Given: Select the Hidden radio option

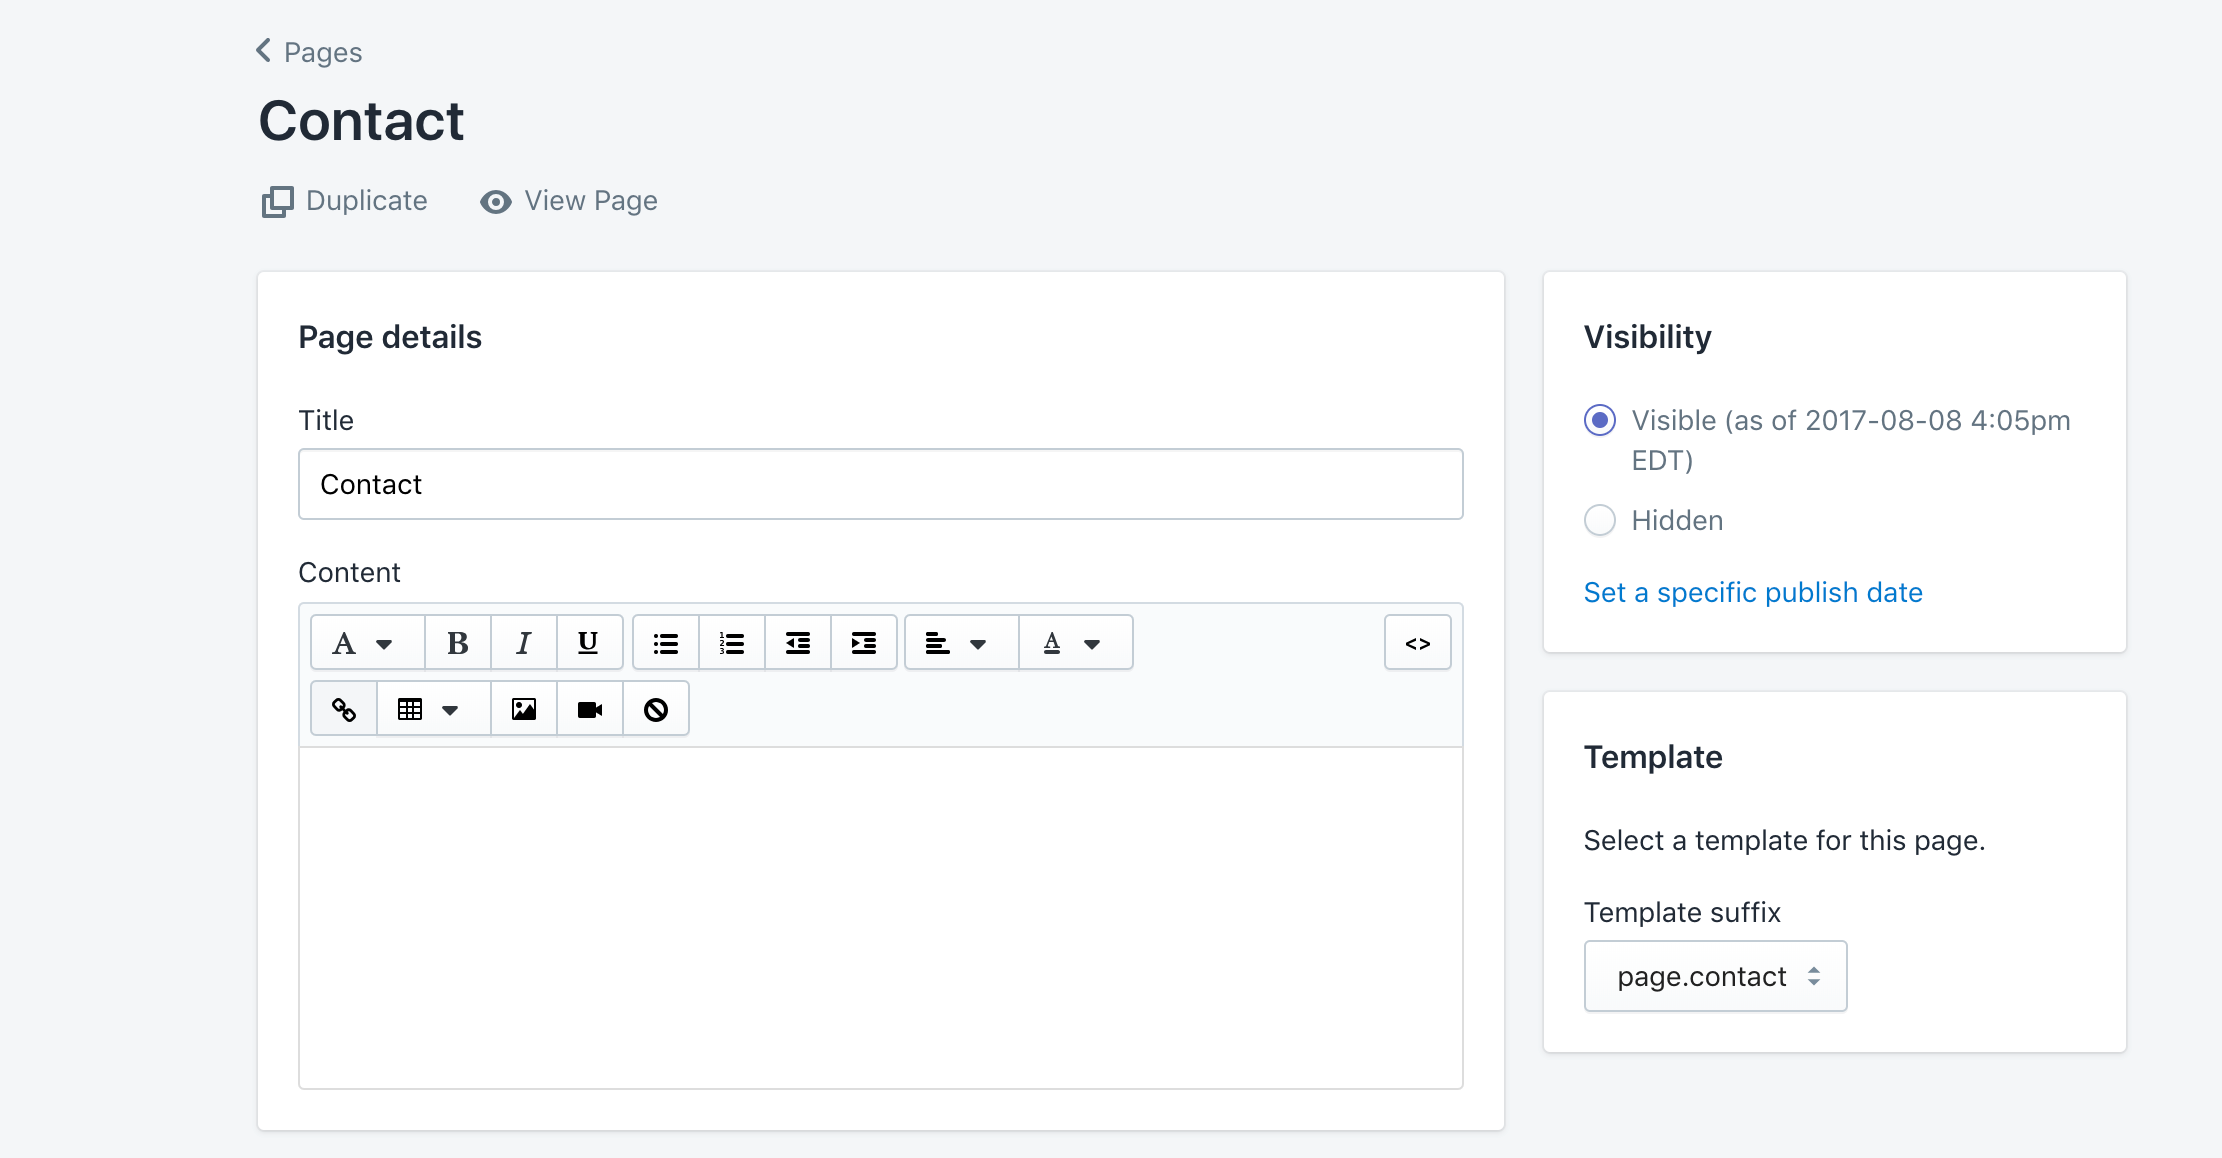Looking at the screenshot, I should tap(1599, 520).
